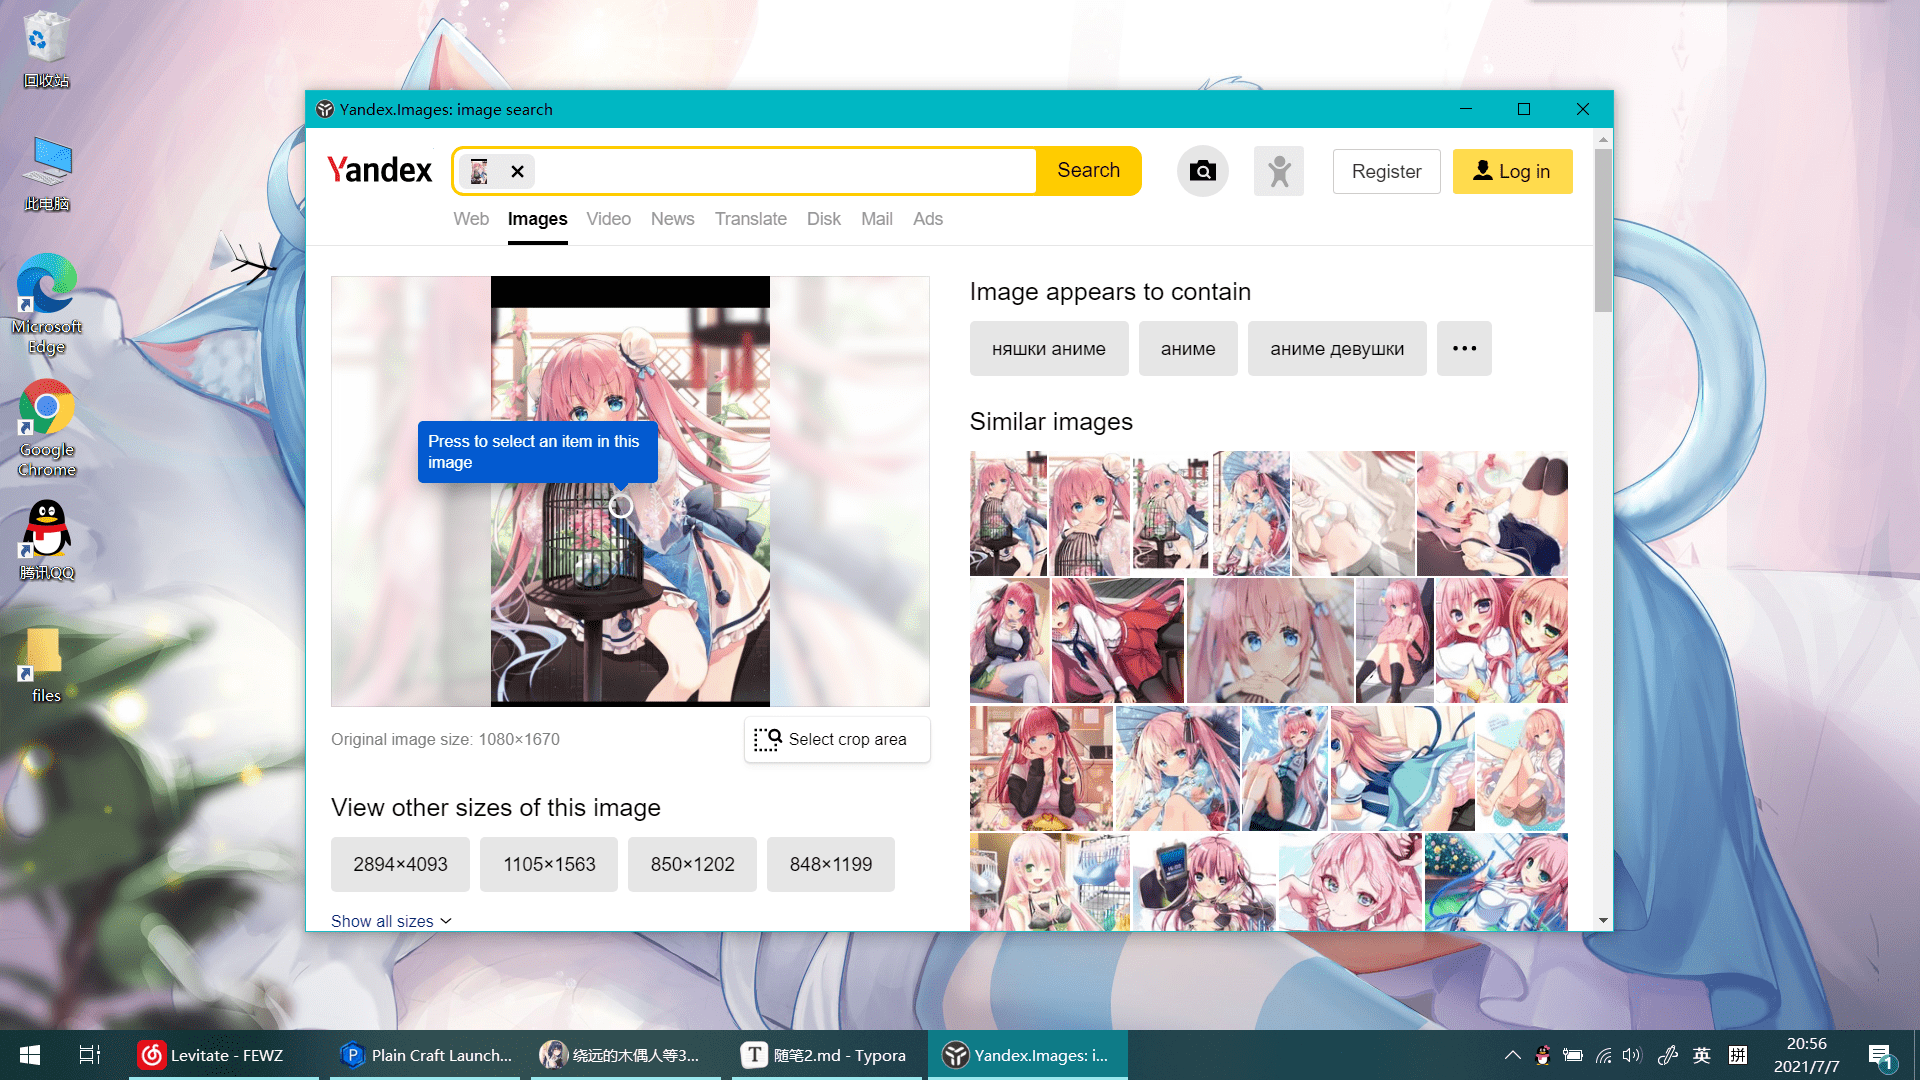Click the аниме девушки tag
1920x1080 pixels.
(1336, 349)
